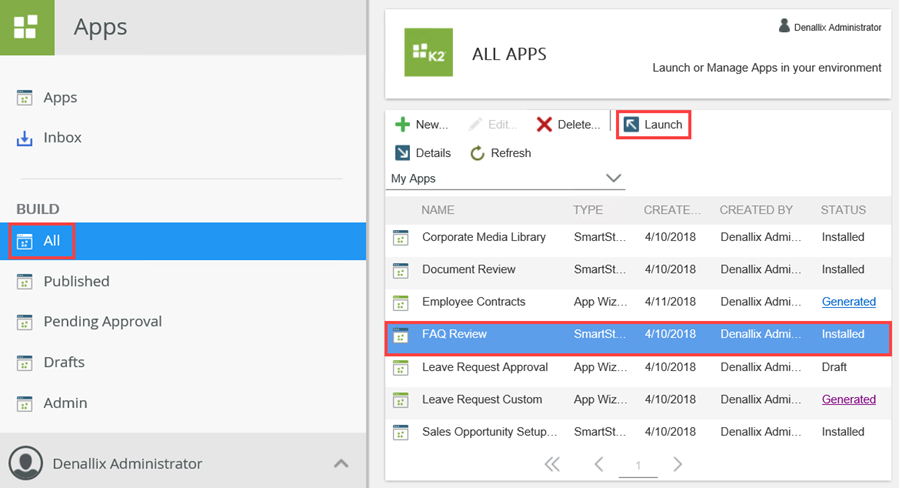The image size is (900, 488).
Task: Go to next page of apps
Action: pos(677,464)
